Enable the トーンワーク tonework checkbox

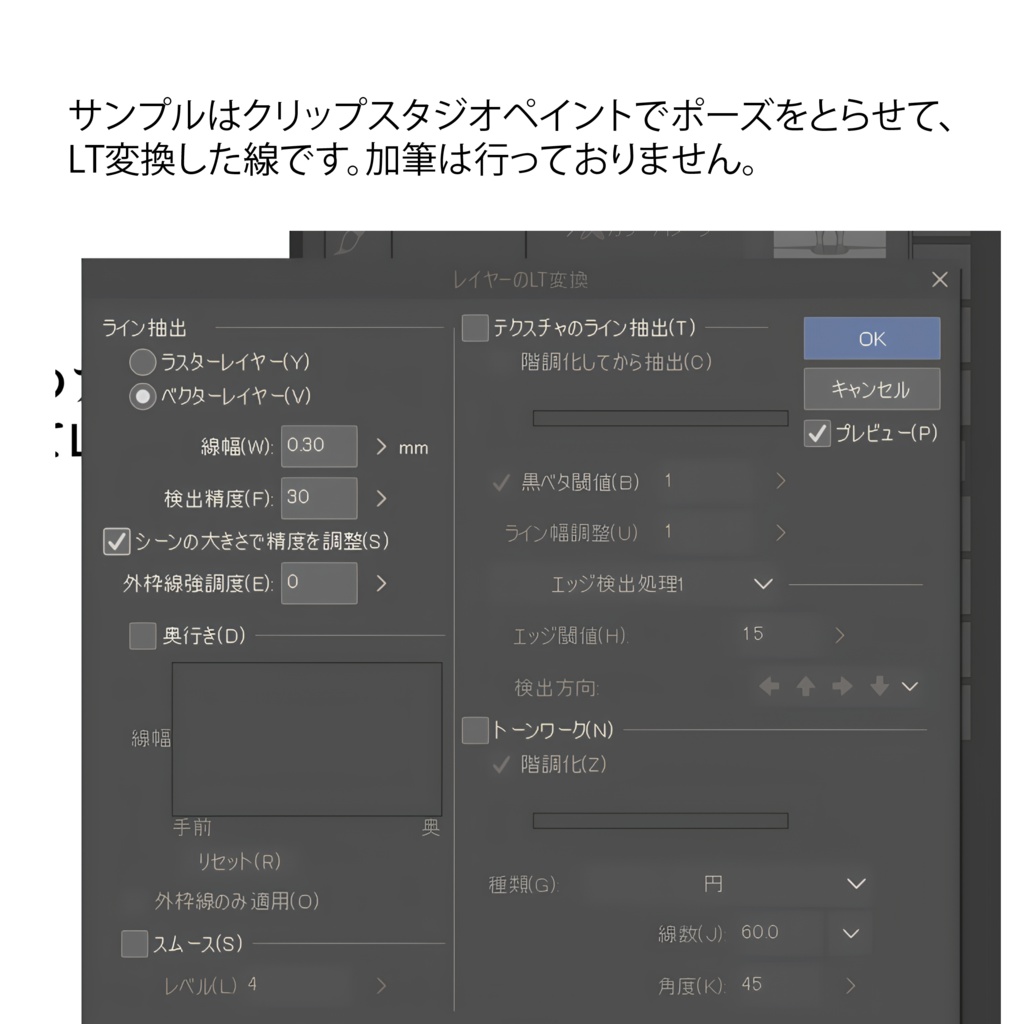pos(474,731)
